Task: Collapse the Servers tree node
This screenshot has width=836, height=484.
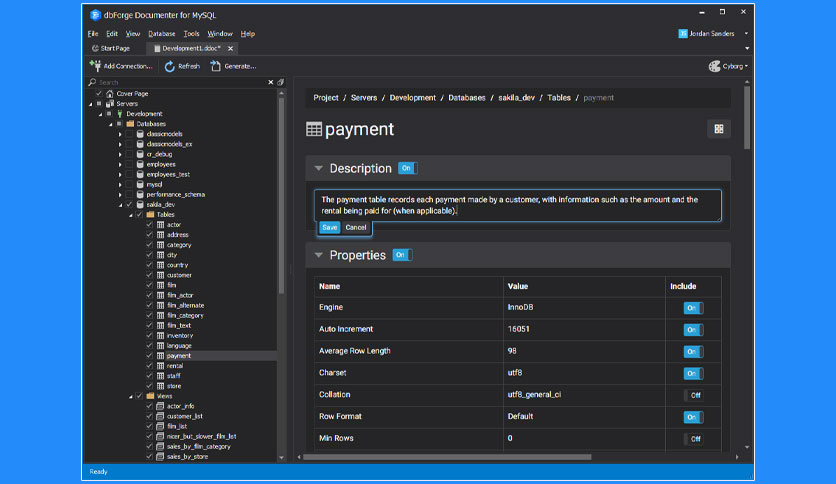Action: pos(91,104)
